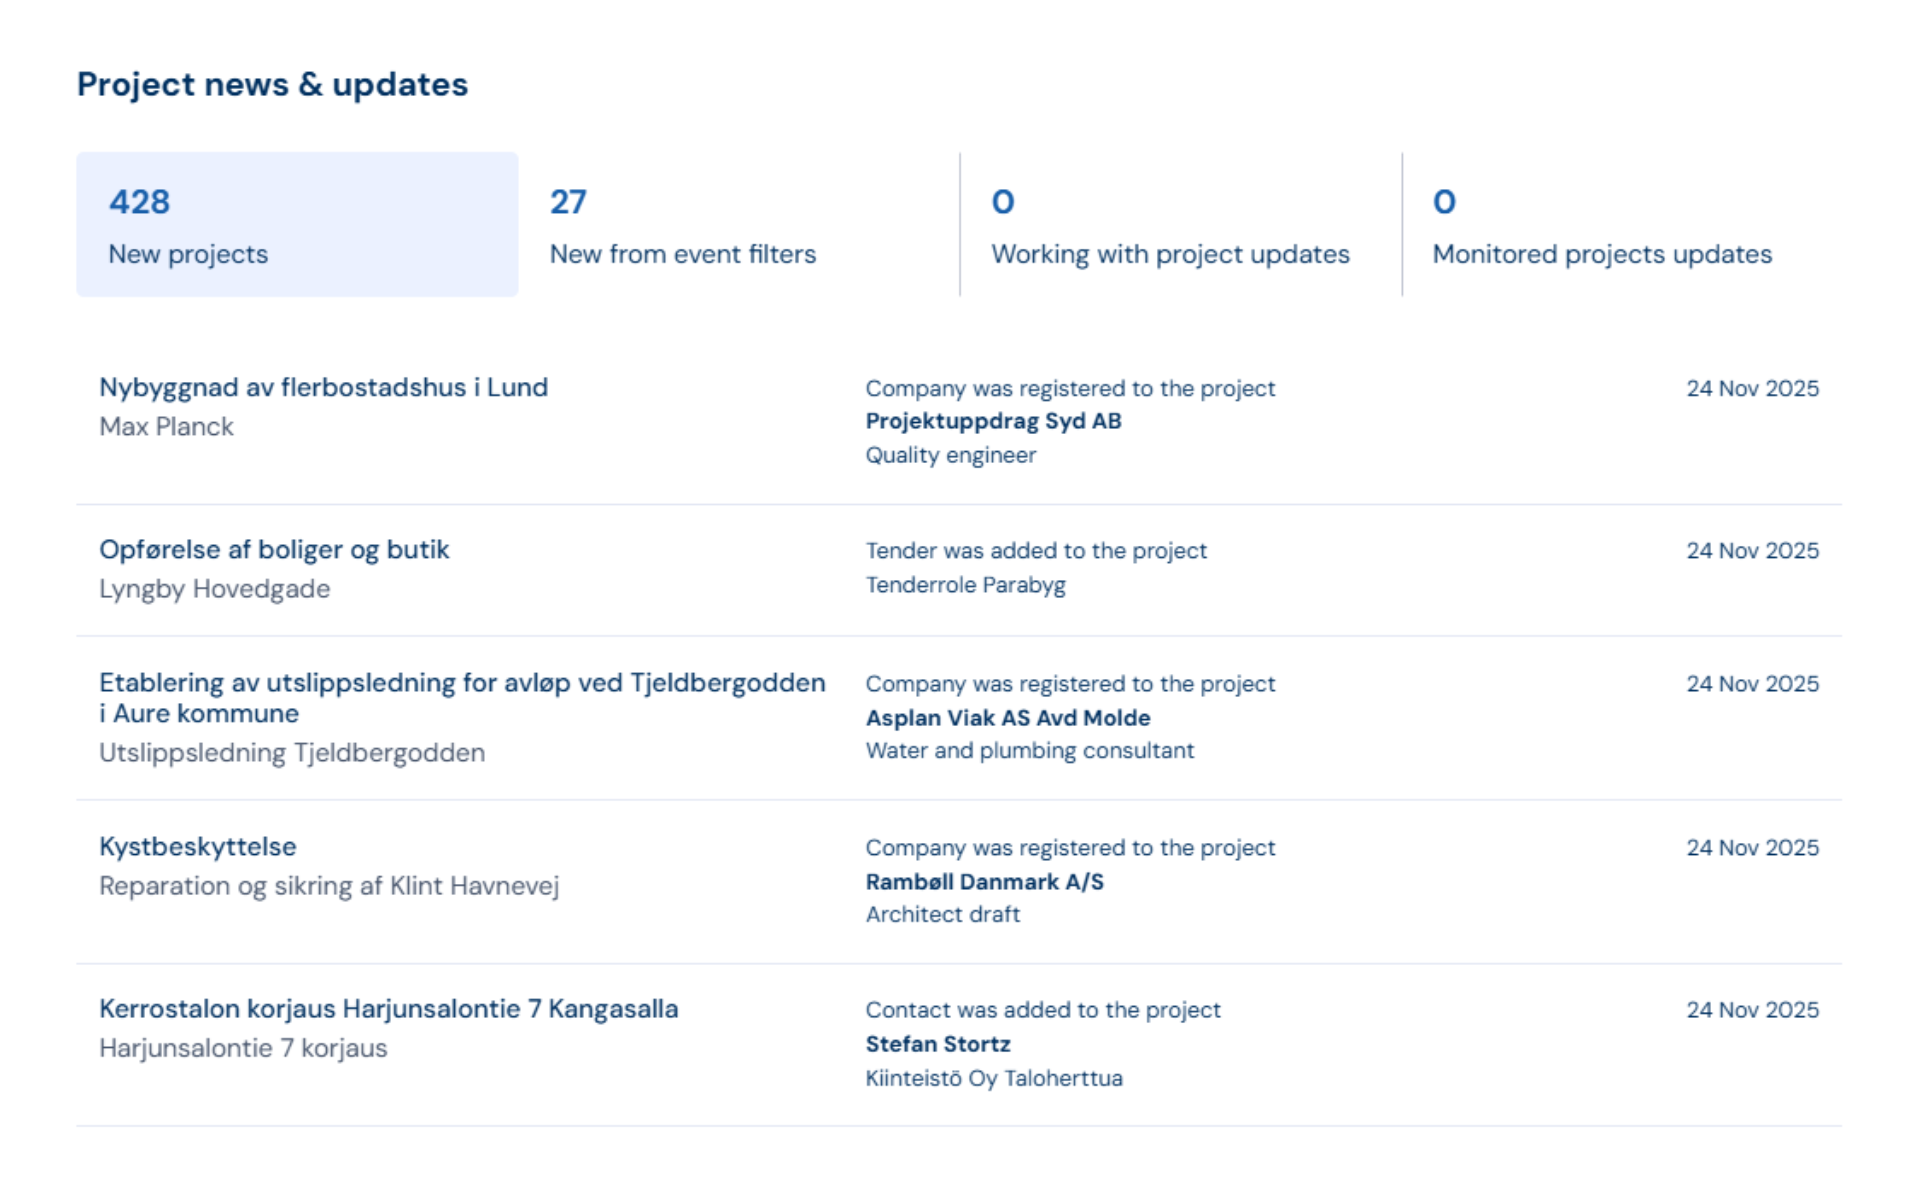Click Max Planck subtitle
This screenshot has width=1920, height=1200.
166,426
